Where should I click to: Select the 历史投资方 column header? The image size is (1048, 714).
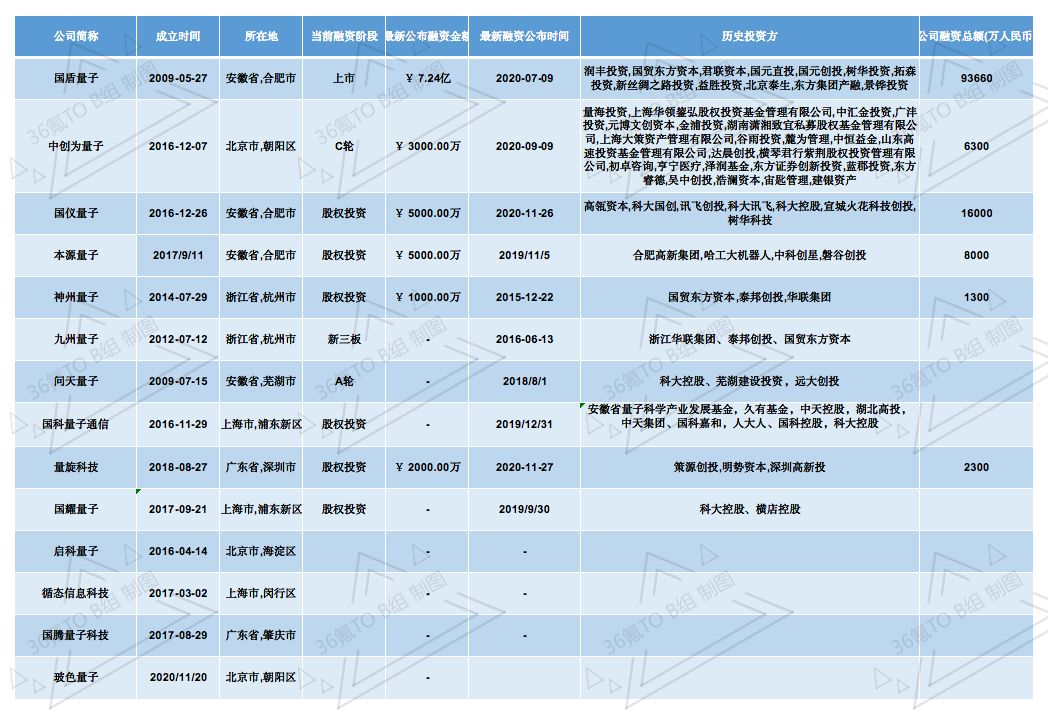point(749,36)
